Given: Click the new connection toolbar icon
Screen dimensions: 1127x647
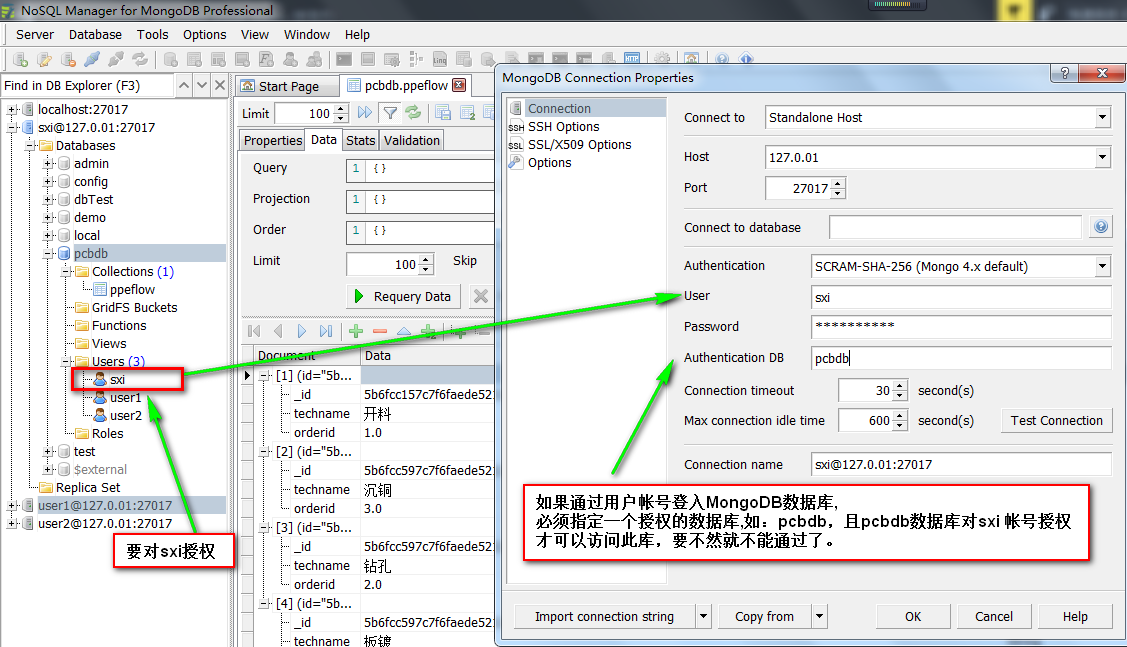Looking at the screenshot, I should coord(21,60).
